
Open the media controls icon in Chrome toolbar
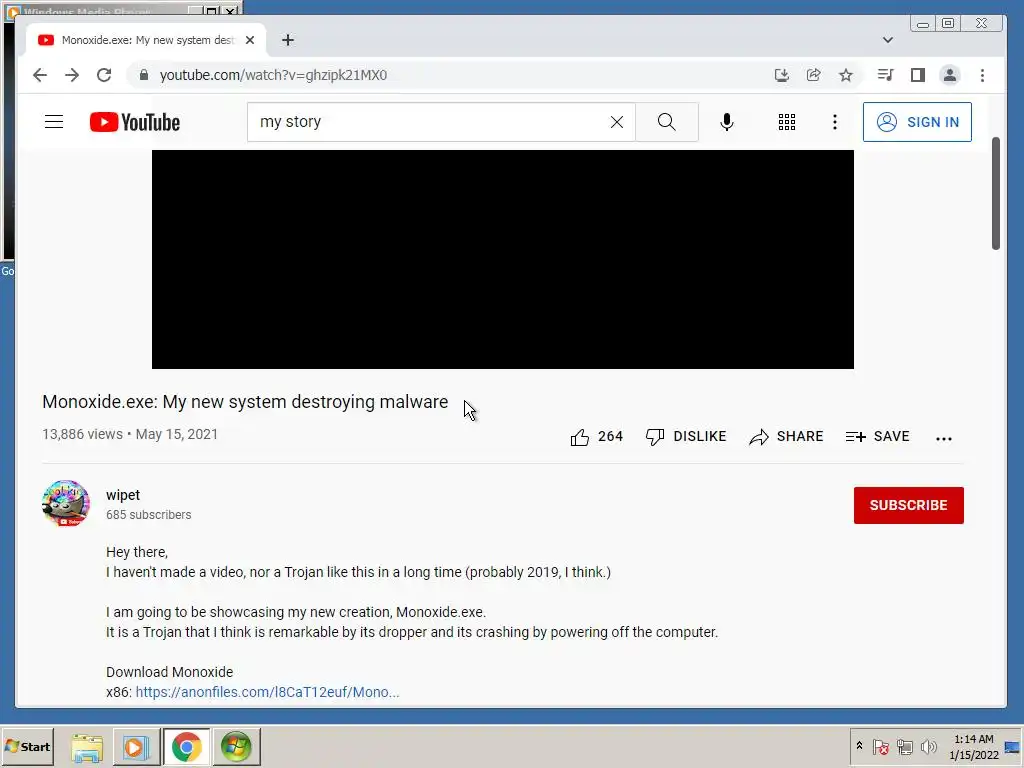click(x=886, y=75)
